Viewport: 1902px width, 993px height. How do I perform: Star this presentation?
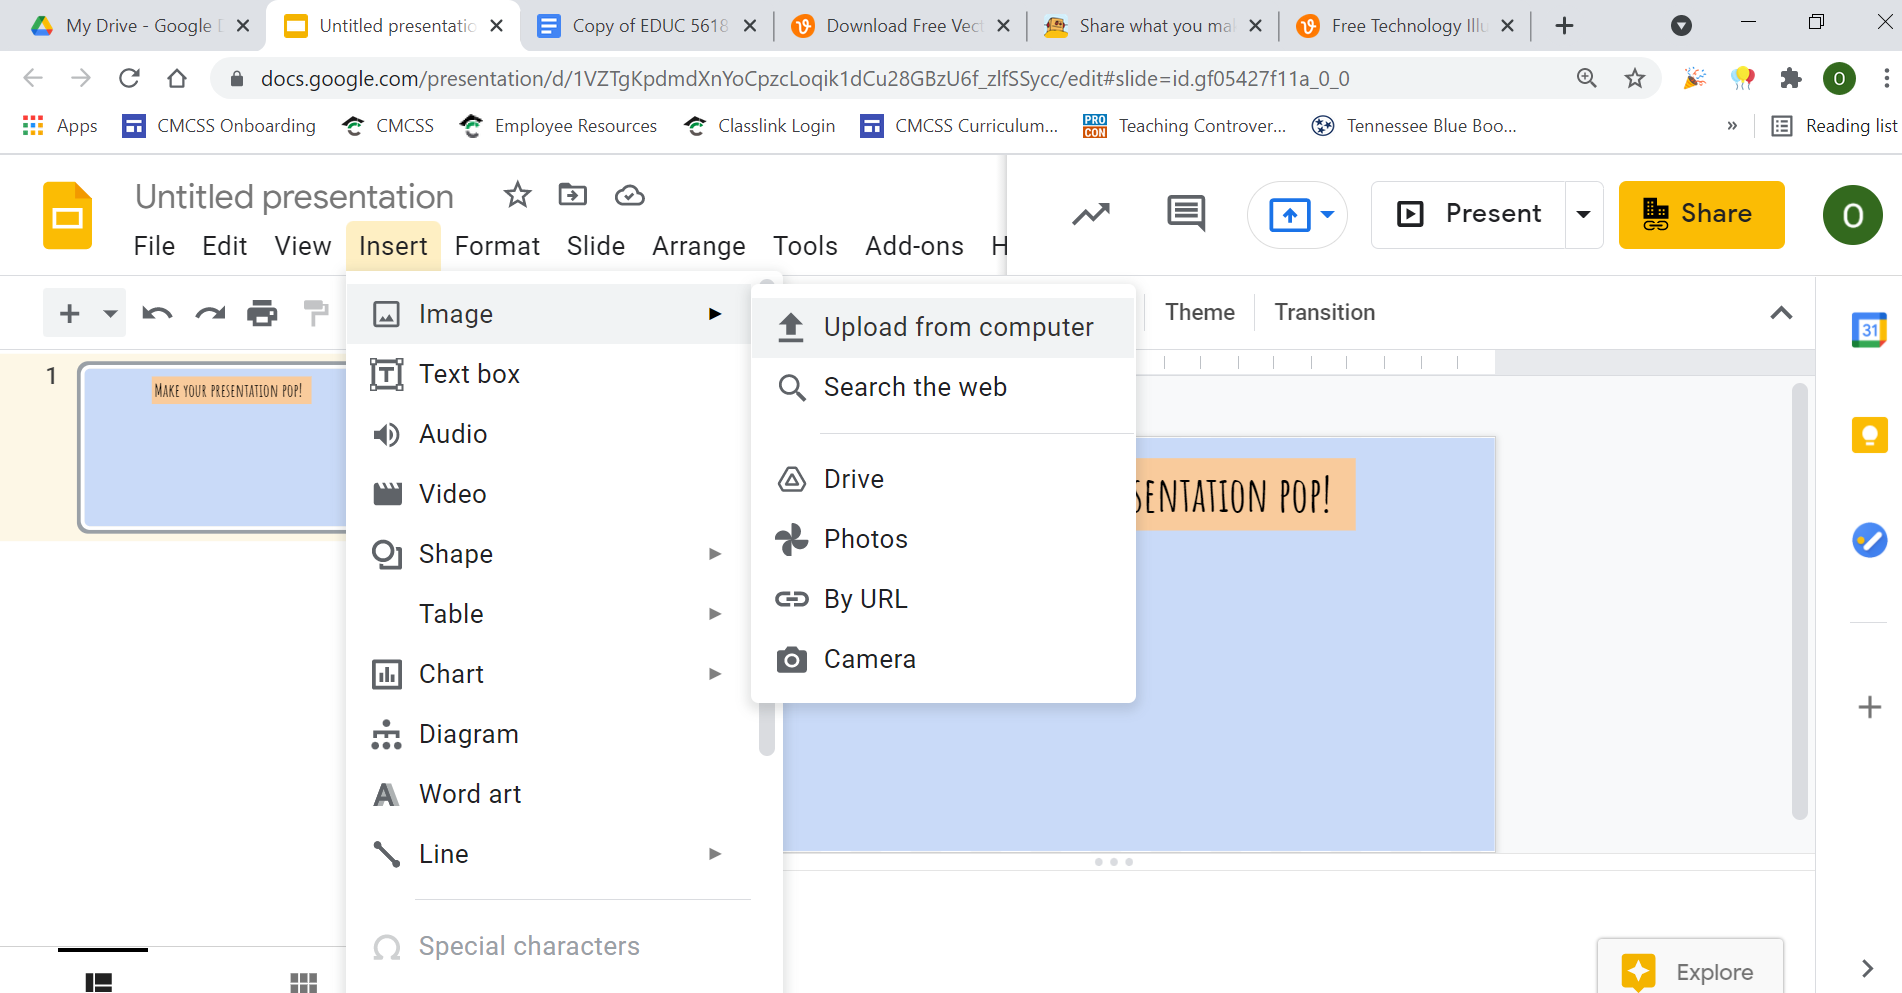pyautogui.click(x=517, y=195)
